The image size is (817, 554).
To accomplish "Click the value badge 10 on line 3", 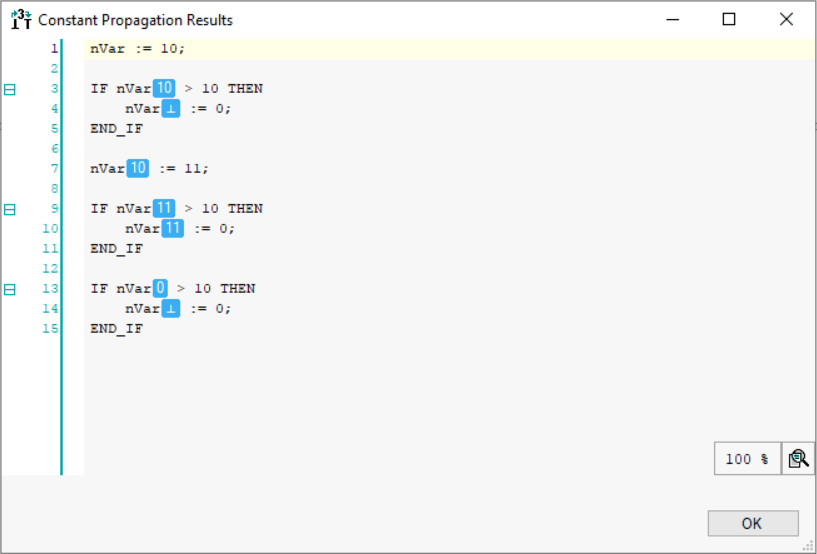I will coord(164,88).
